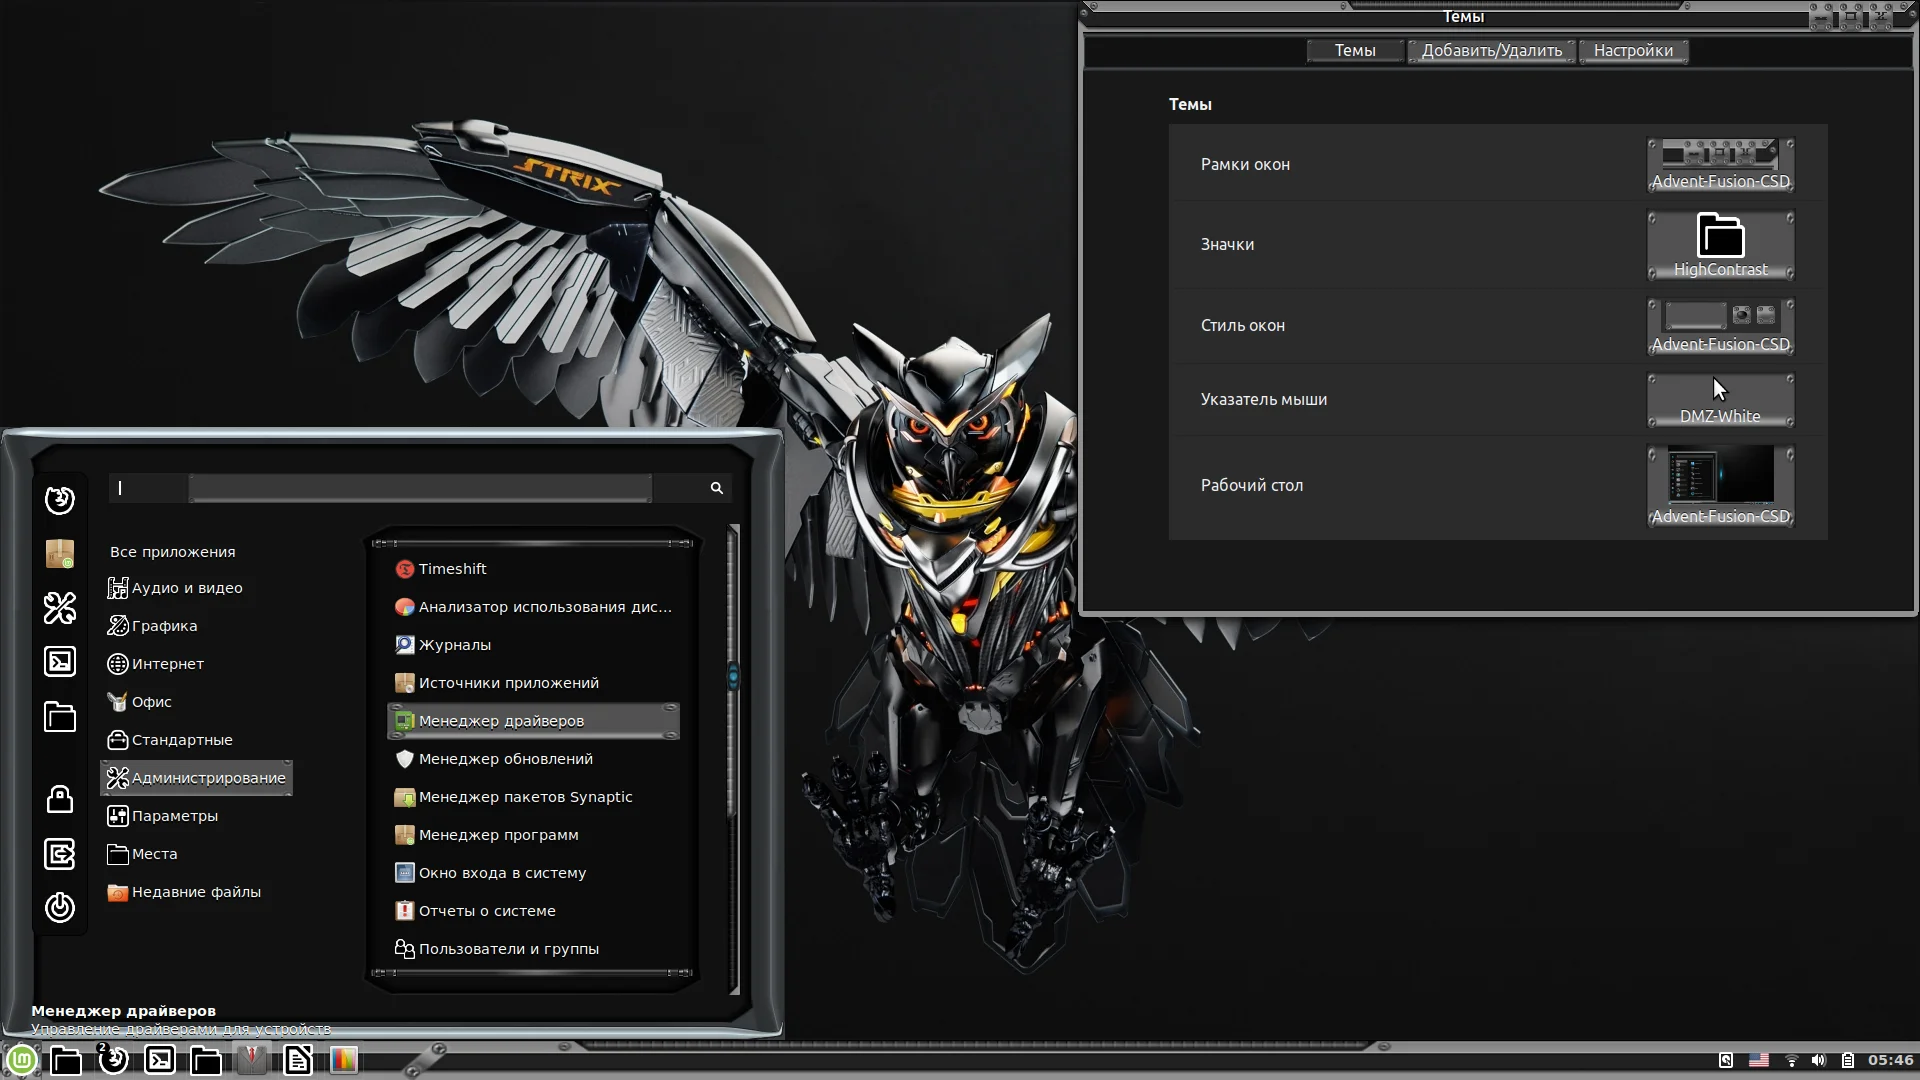Launch Менеджер обновлений from the app list
This screenshot has height=1080, width=1920.
coord(506,759)
